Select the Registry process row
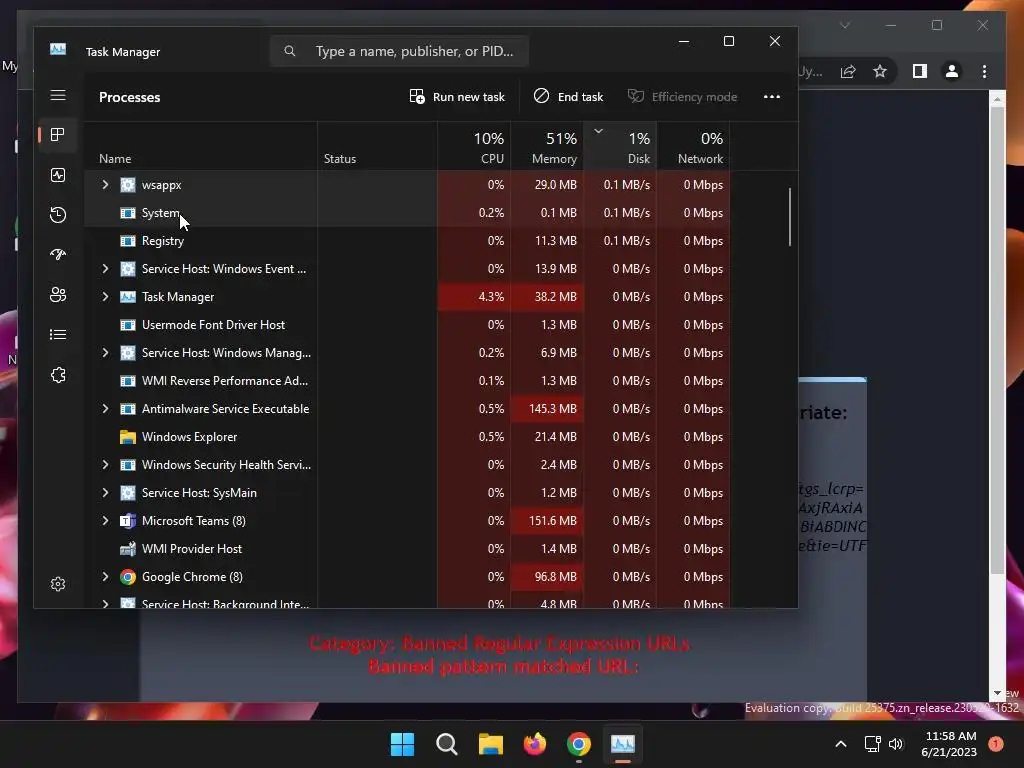Screen dimensions: 1024x768 pyautogui.click(x=407, y=241)
